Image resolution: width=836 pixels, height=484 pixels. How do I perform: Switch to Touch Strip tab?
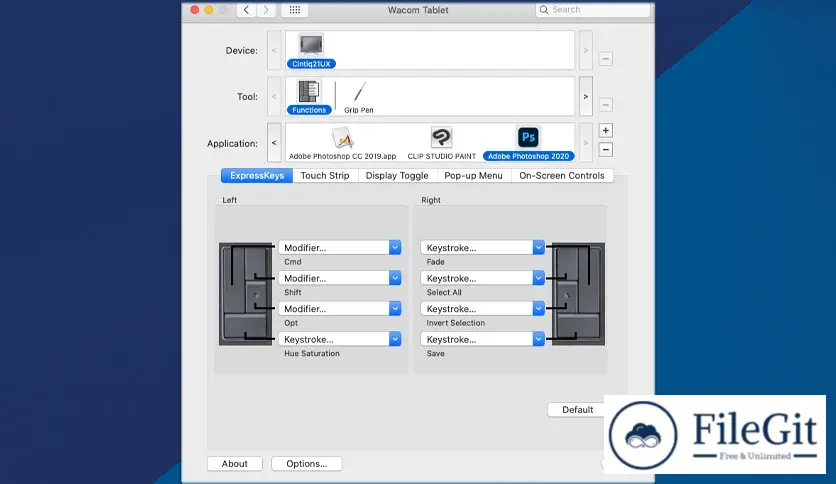tap(325, 175)
